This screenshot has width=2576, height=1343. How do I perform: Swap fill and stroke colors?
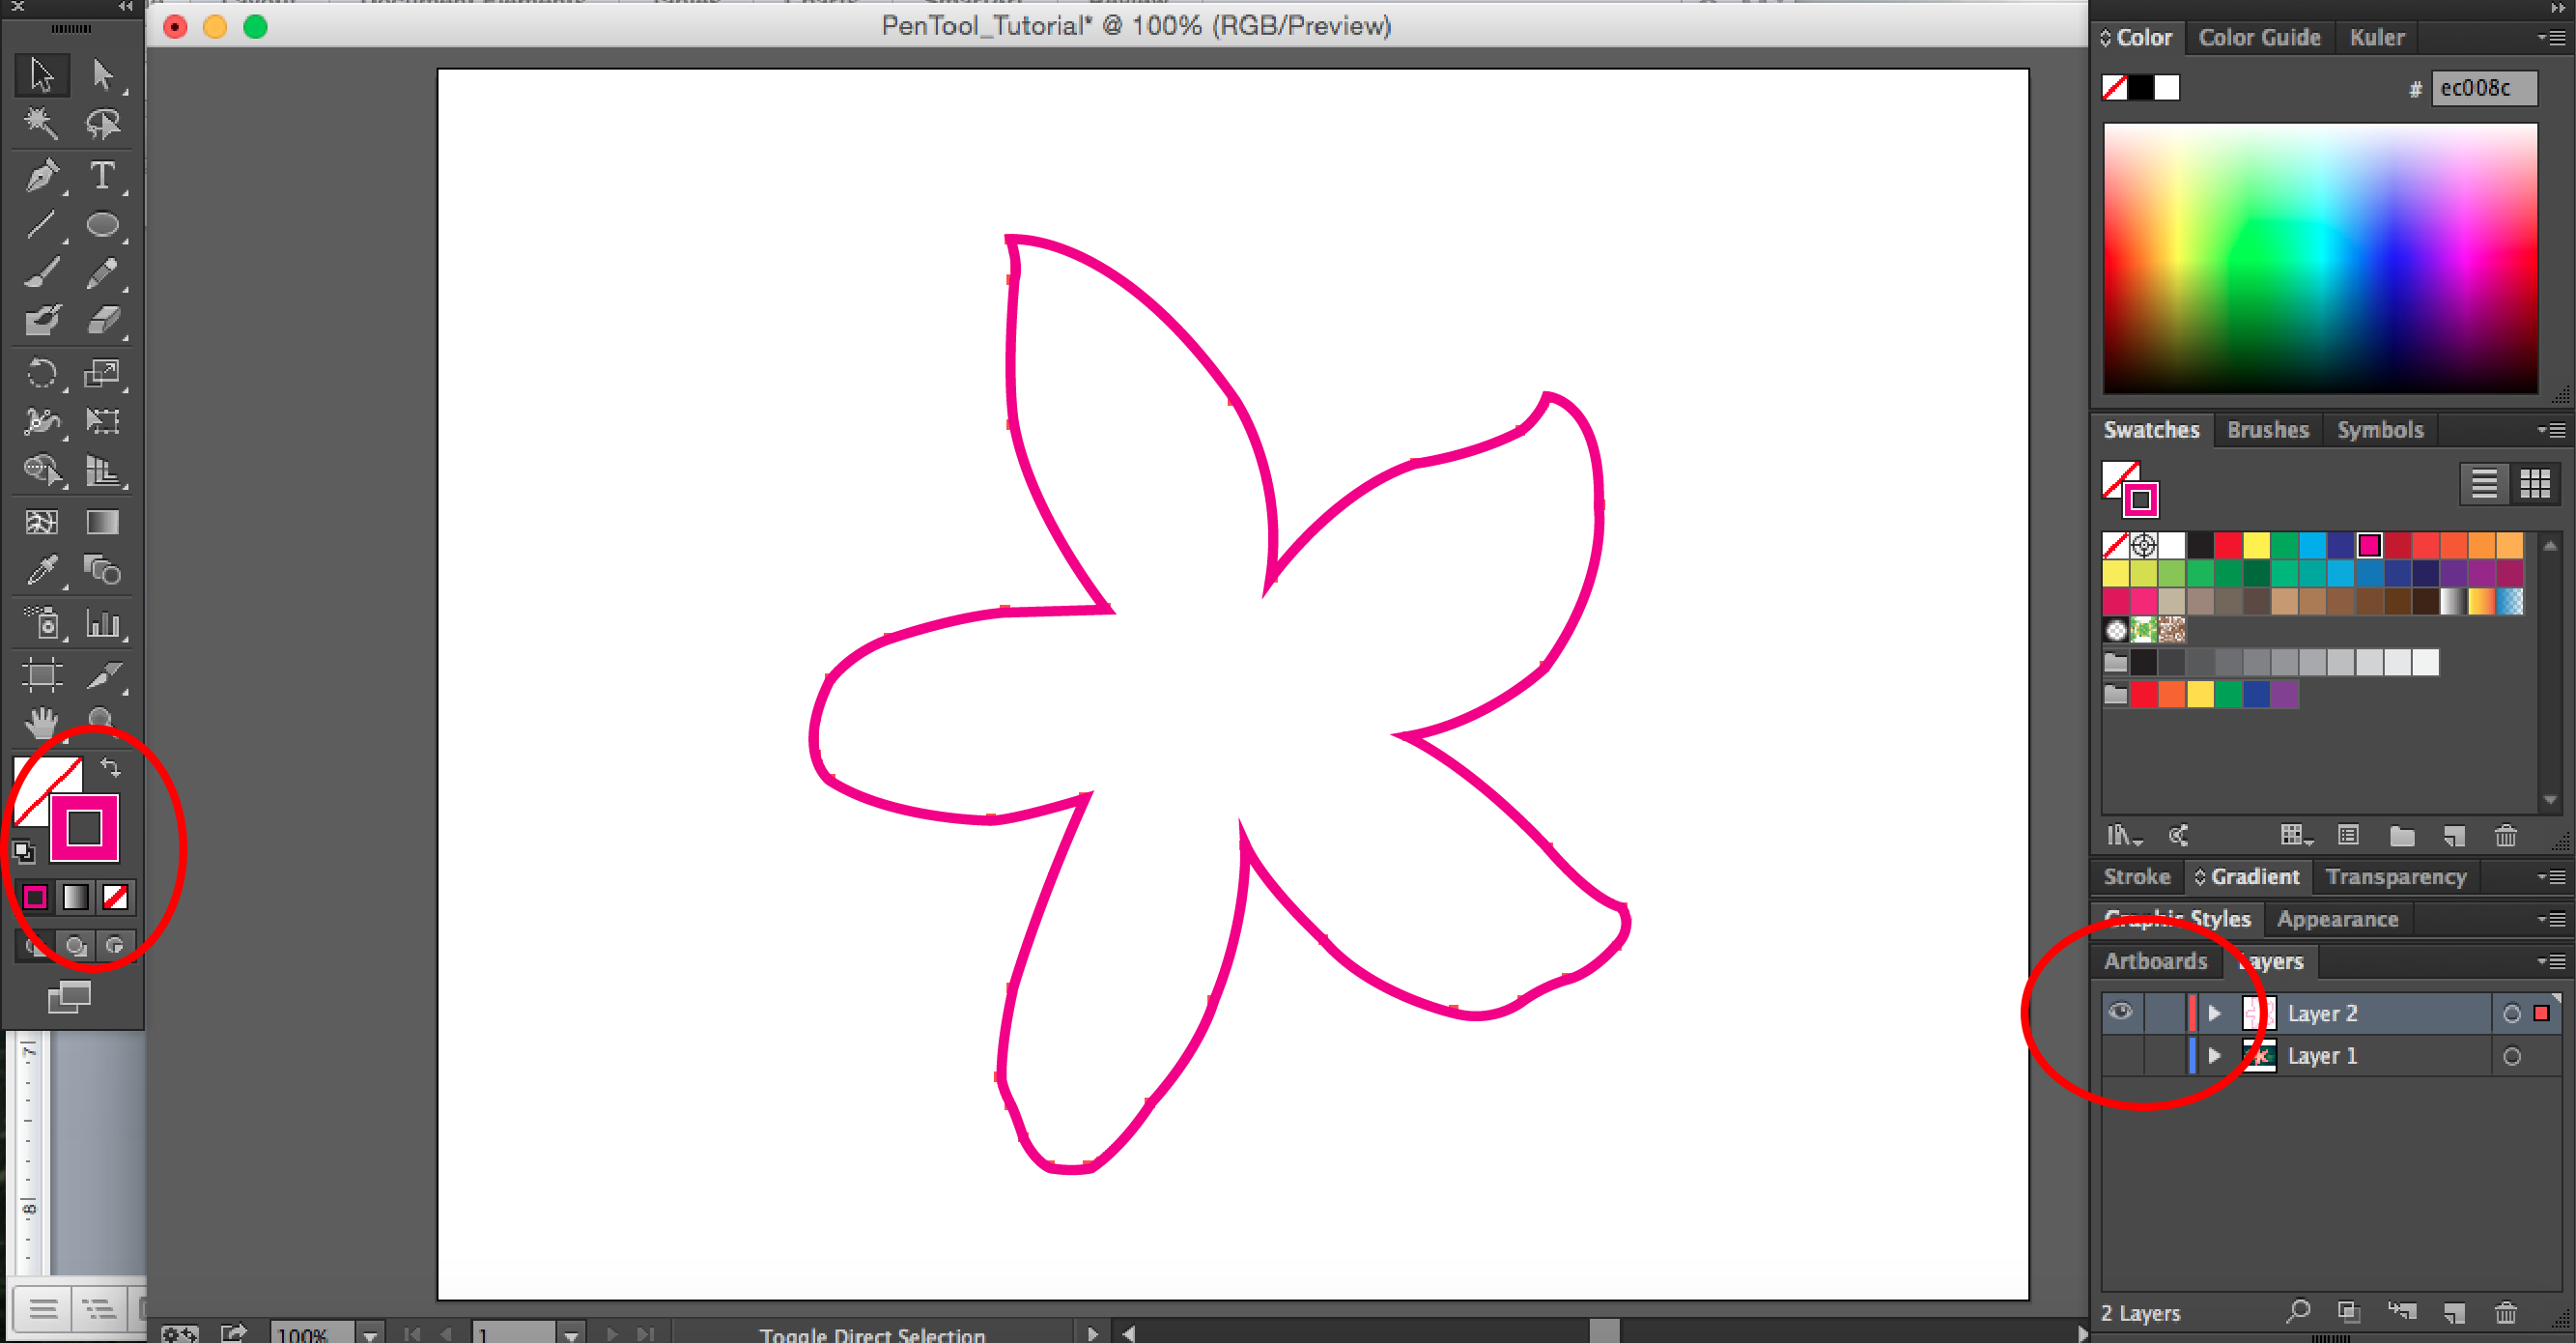pos(111,768)
